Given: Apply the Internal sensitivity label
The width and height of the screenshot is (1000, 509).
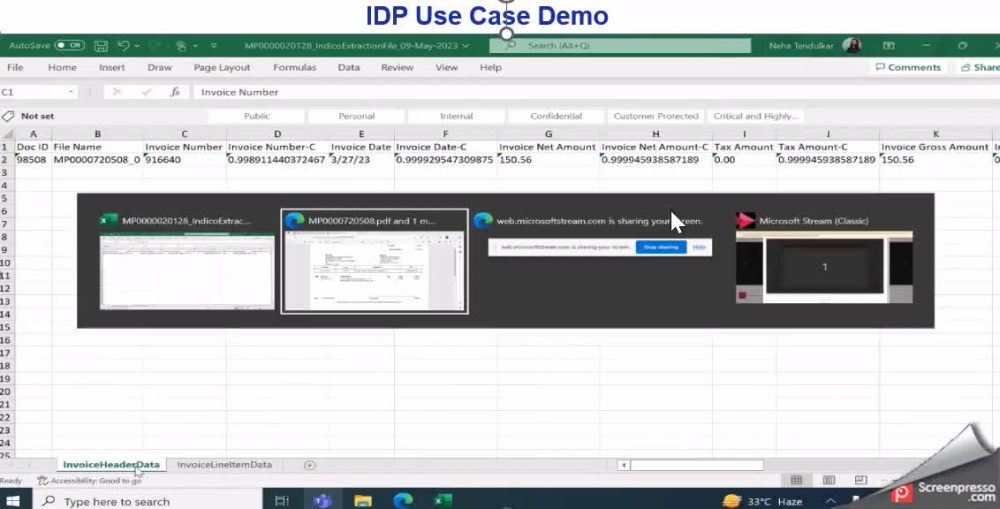Looking at the screenshot, I should pyautogui.click(x=457, y=116).
